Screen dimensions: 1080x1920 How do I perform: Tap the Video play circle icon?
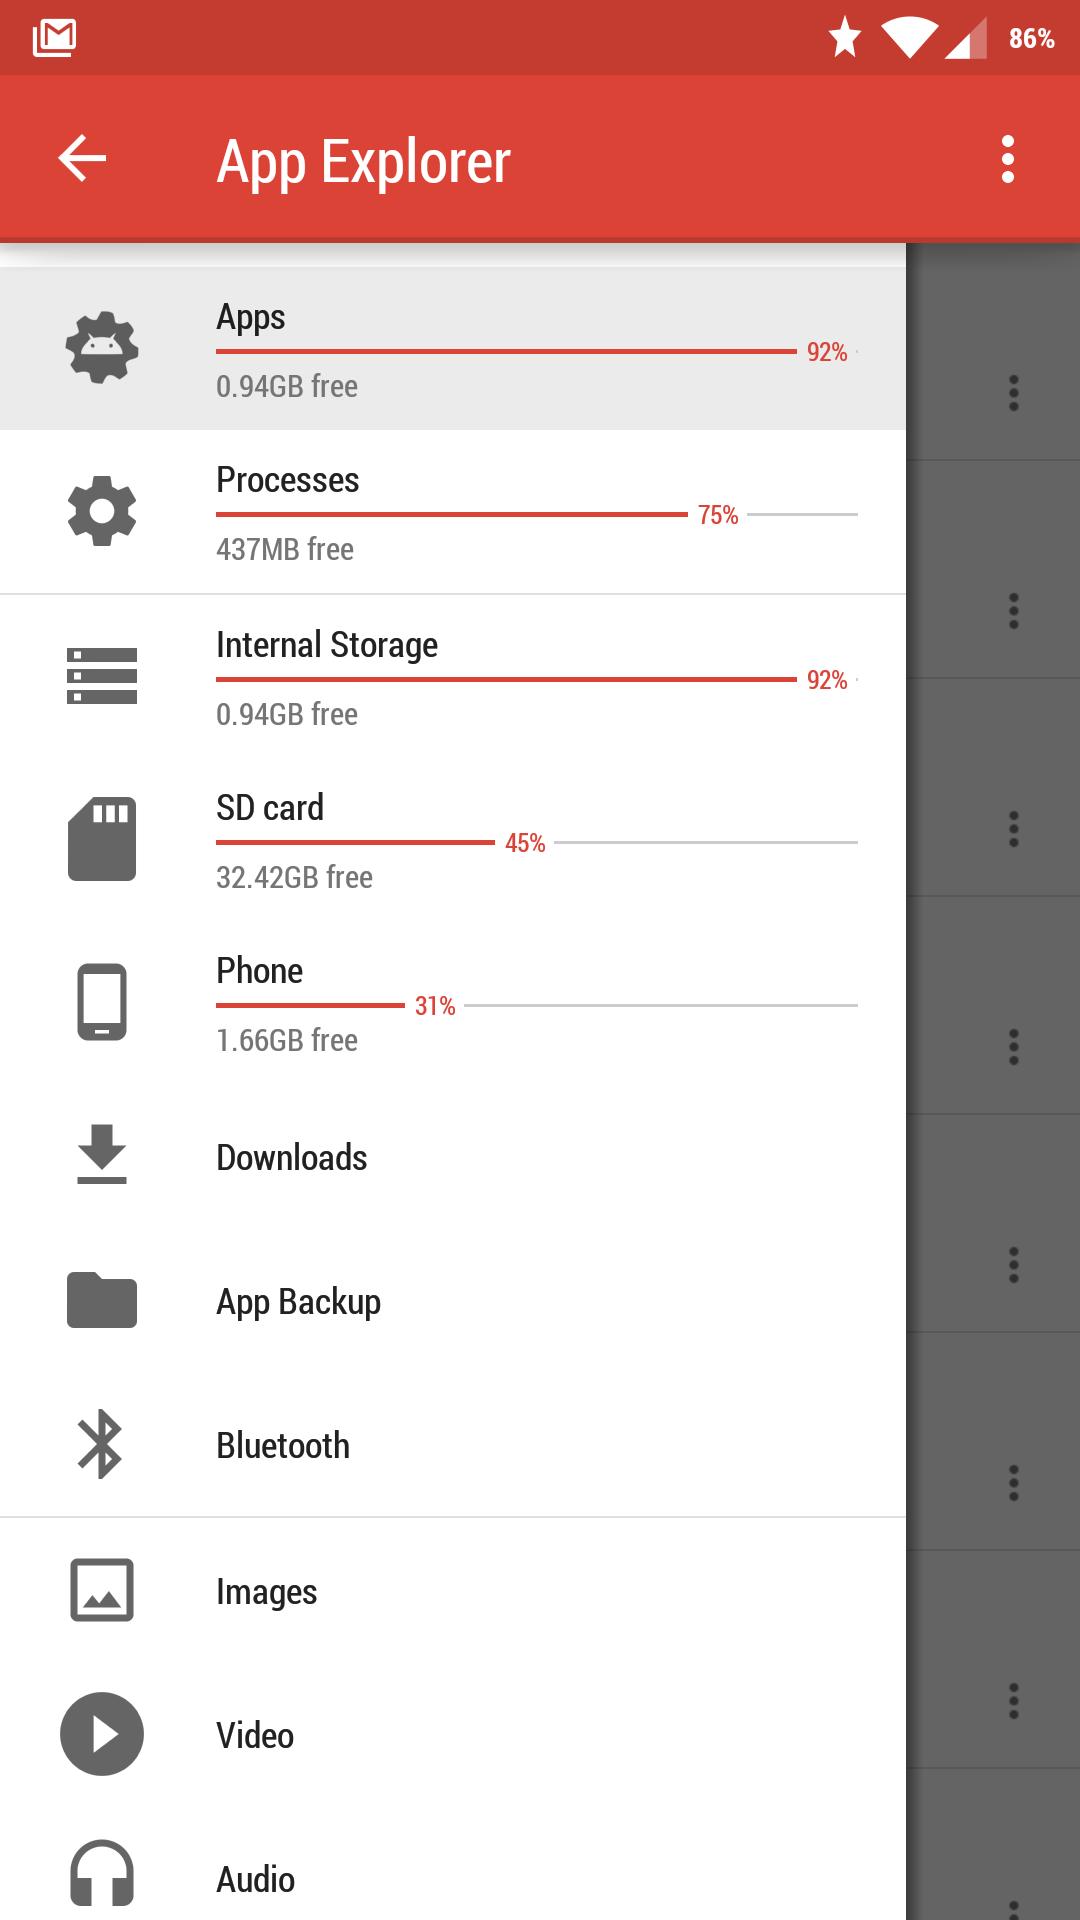[102, 1734]
